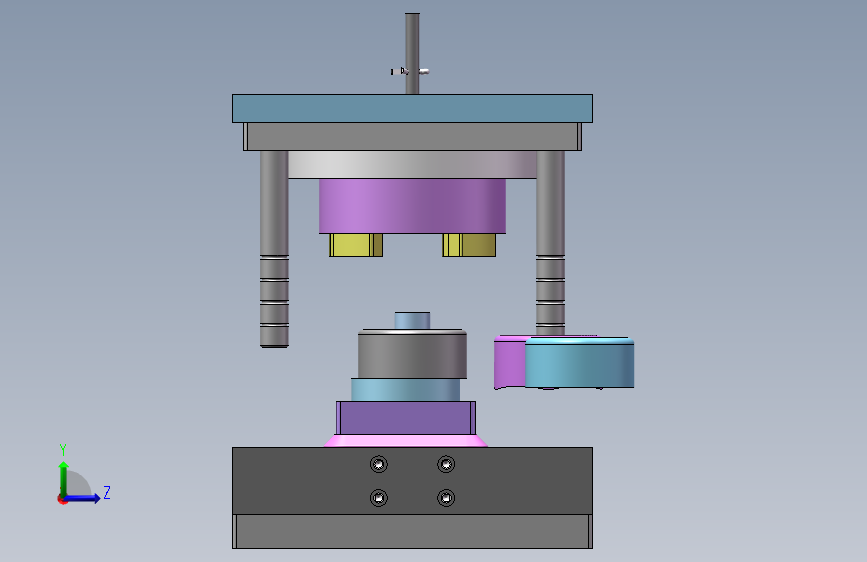Select the silver disc between the guide pillars
867x562 pixels.
[x=412, y=165]
